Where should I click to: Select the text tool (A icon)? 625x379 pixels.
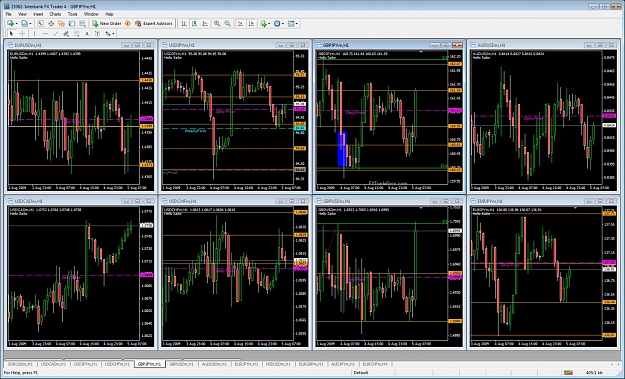[87, 33]
